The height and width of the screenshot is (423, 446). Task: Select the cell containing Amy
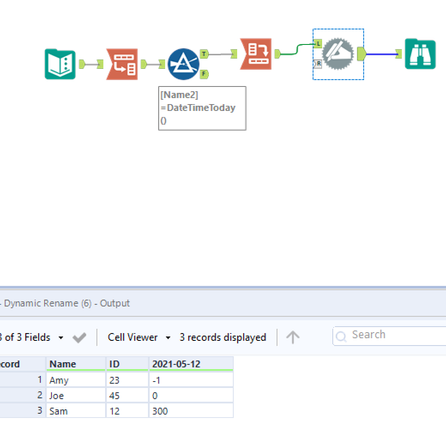[76, 380]
